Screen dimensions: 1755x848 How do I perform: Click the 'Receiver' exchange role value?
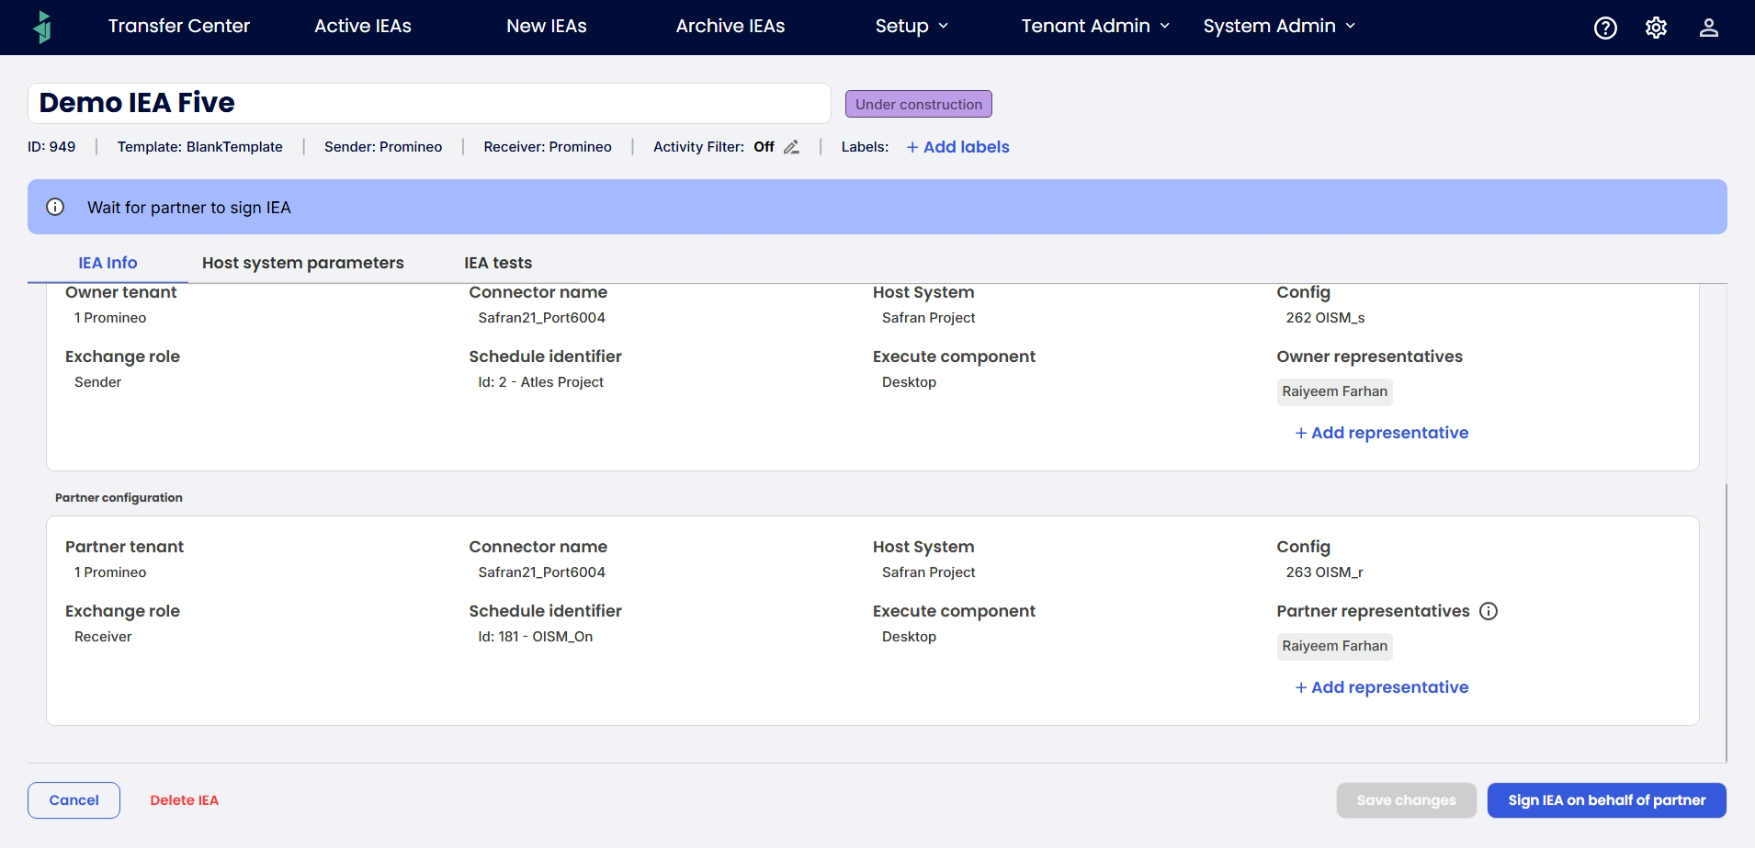coord(103,636)
